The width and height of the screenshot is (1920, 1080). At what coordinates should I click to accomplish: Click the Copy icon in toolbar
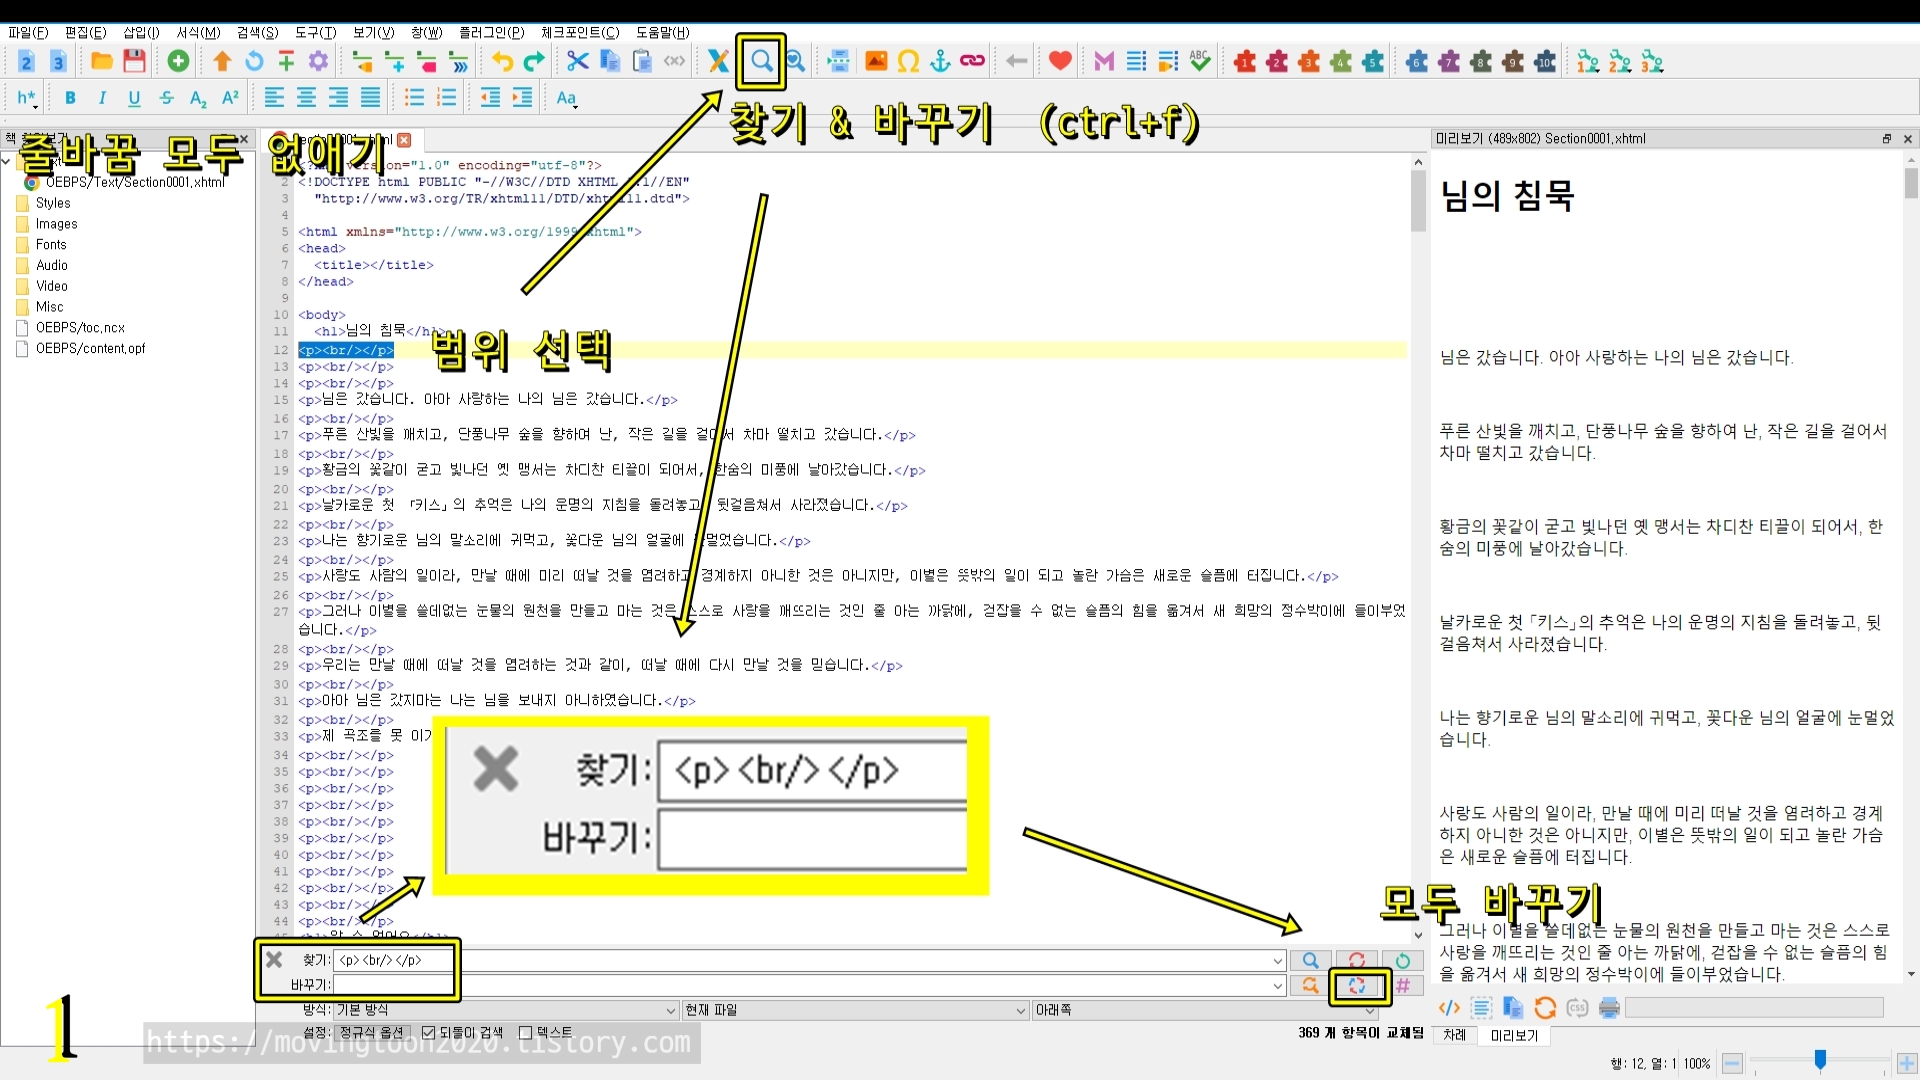tap(610, 62)
